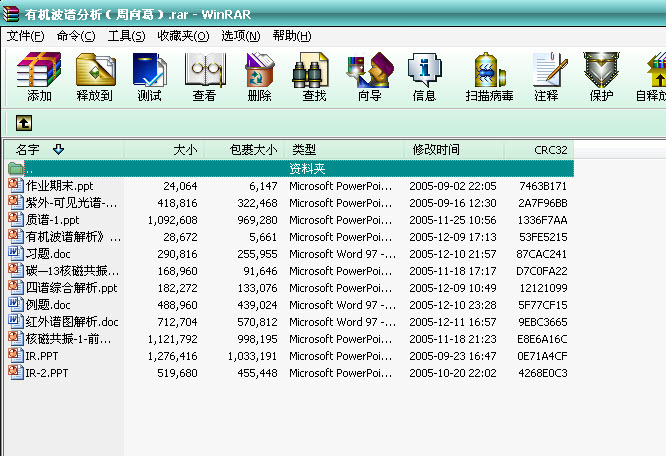Click the CRC value 7463B171

[543, 186]
